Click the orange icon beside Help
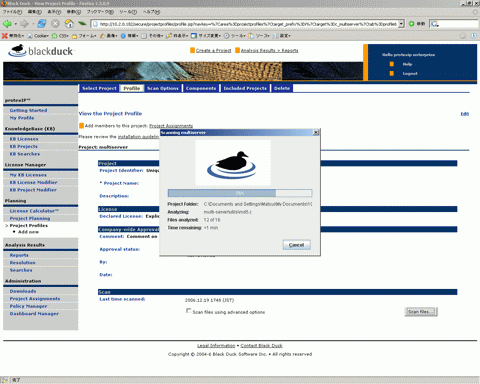 392,64
